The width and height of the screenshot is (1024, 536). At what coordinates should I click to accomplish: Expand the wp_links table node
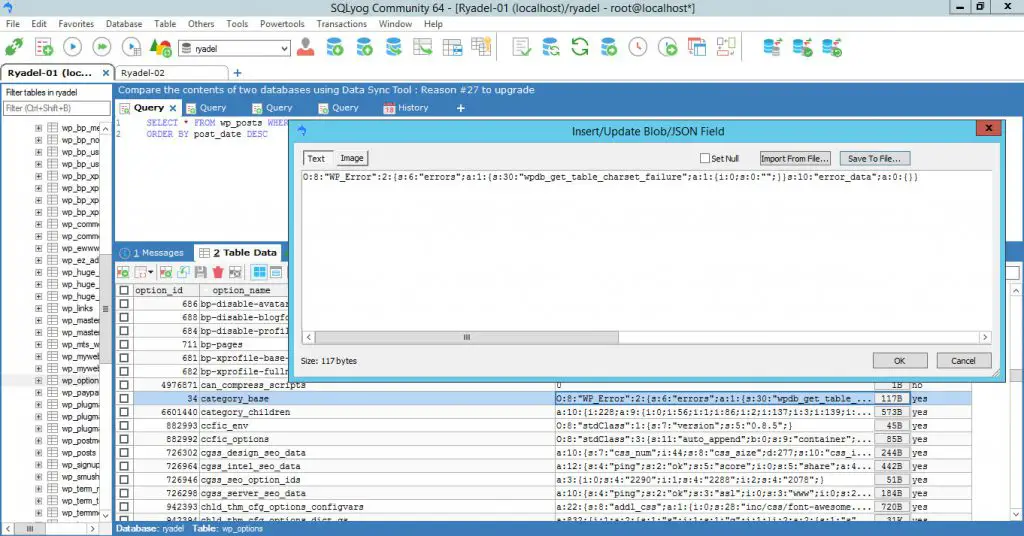[x=39, y=309]
